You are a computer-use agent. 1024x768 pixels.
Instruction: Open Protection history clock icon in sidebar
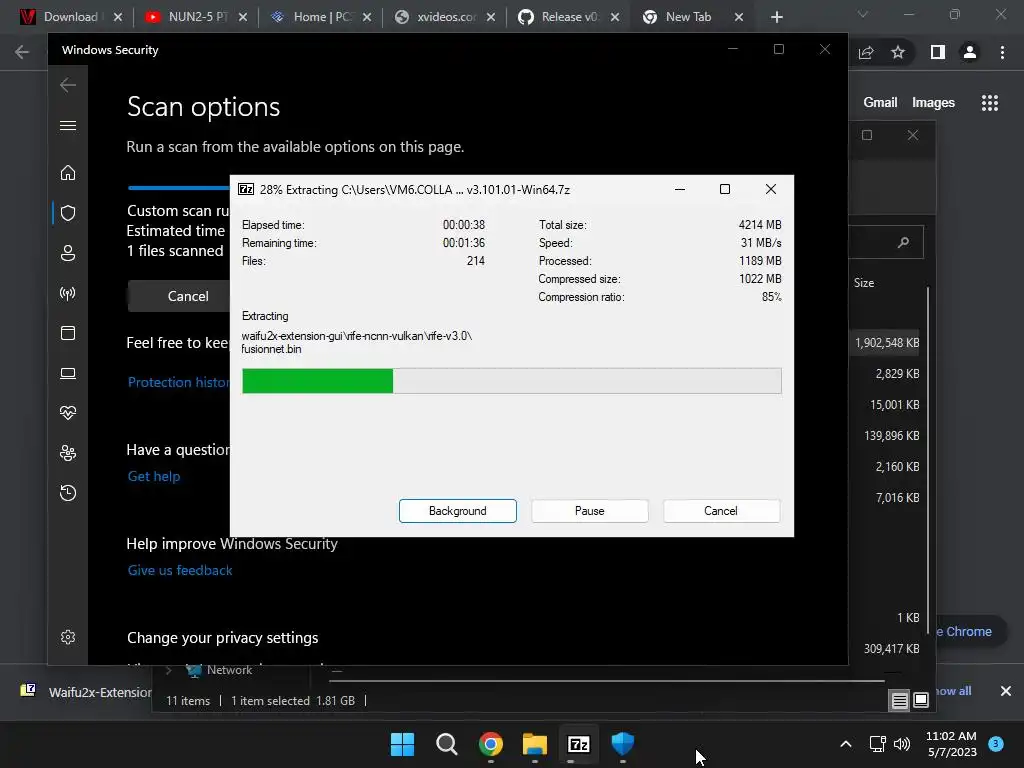68,492
